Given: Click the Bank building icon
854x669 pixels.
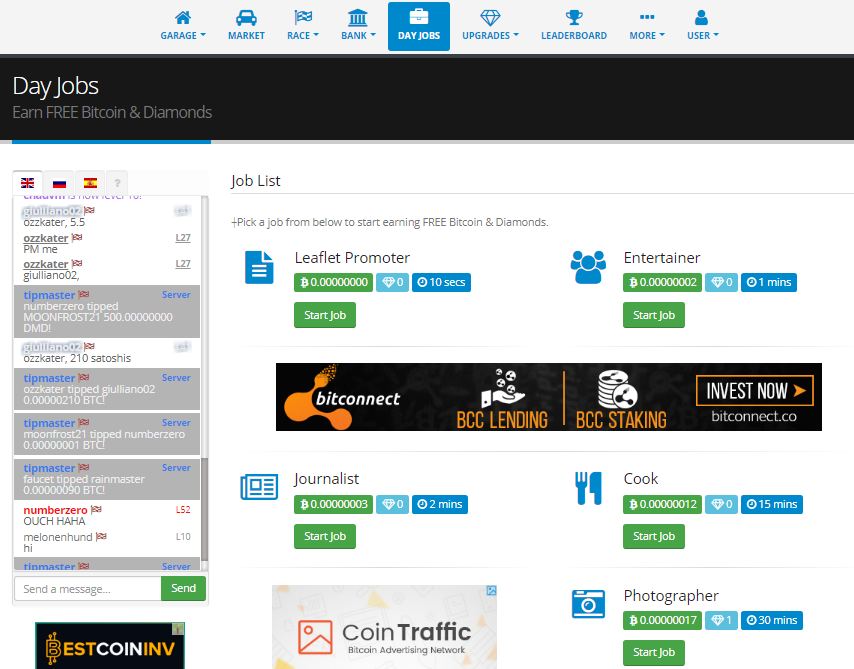Looking at the screenshot, I should (x=358, y=18).
